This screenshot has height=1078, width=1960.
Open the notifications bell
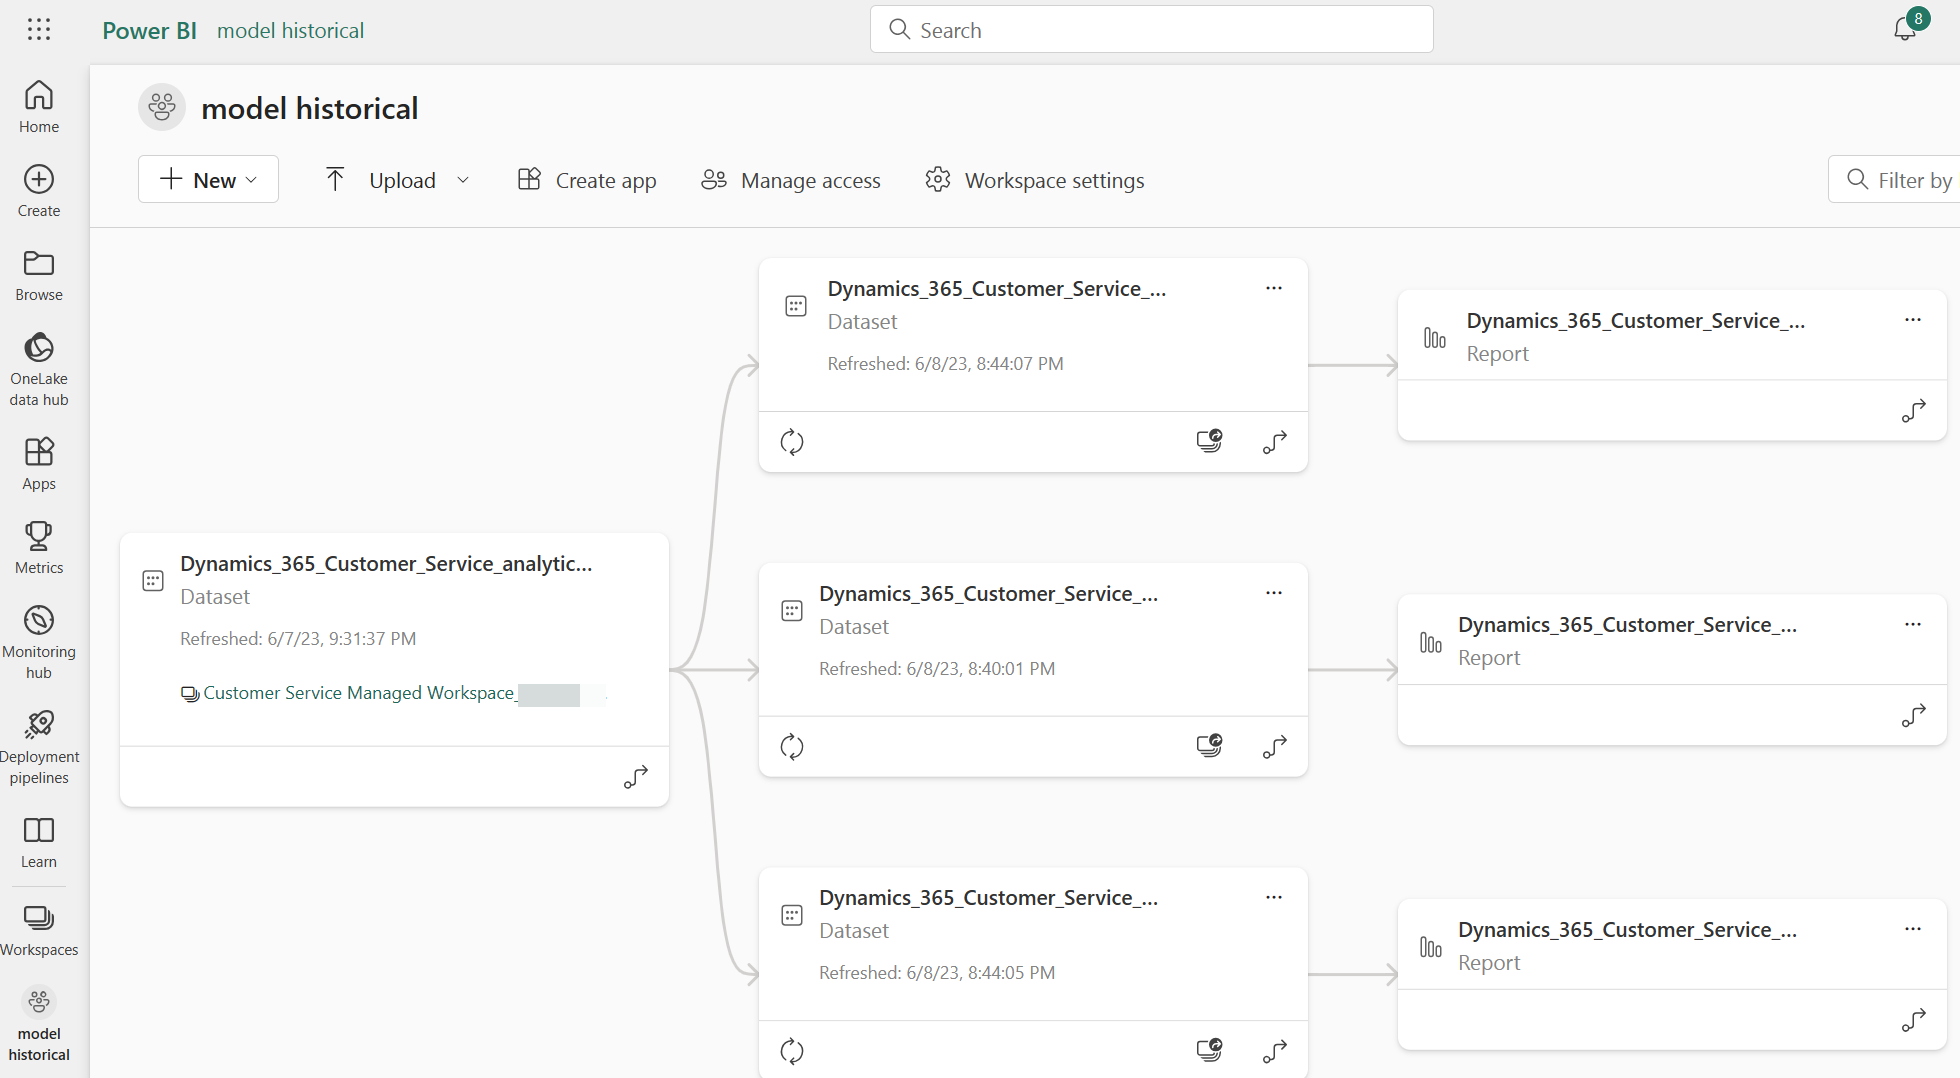click(x=1903, y=29)
